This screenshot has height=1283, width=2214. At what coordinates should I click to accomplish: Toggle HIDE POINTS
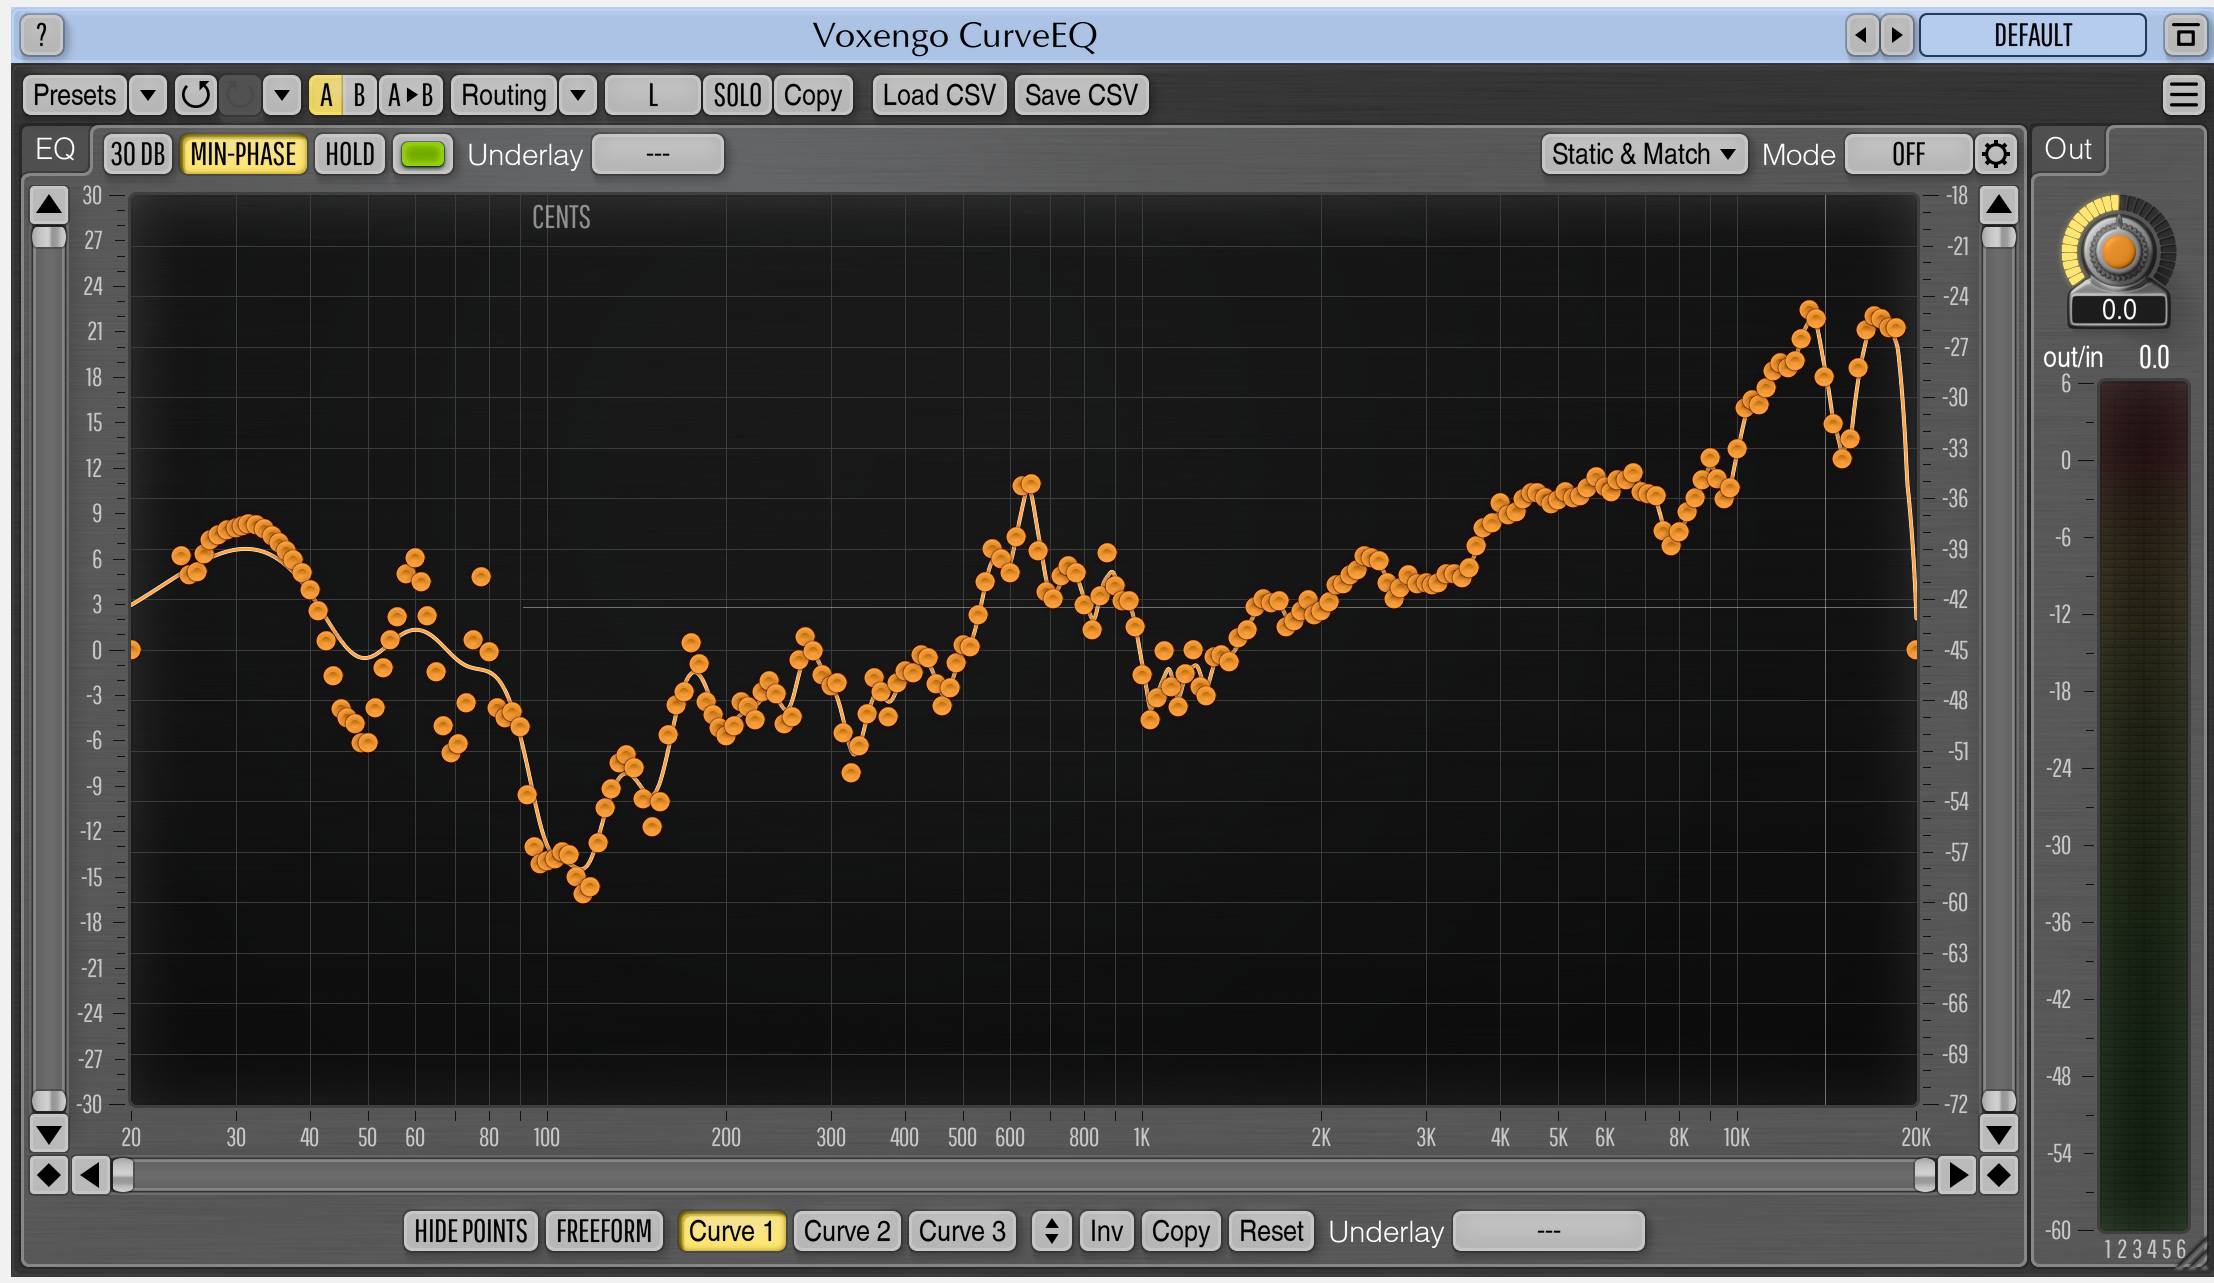coord(471,1231)
